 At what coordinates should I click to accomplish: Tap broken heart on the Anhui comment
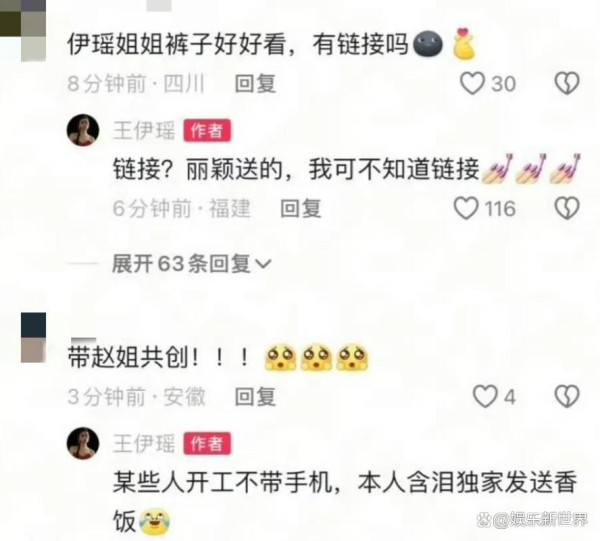coord(567,396)
